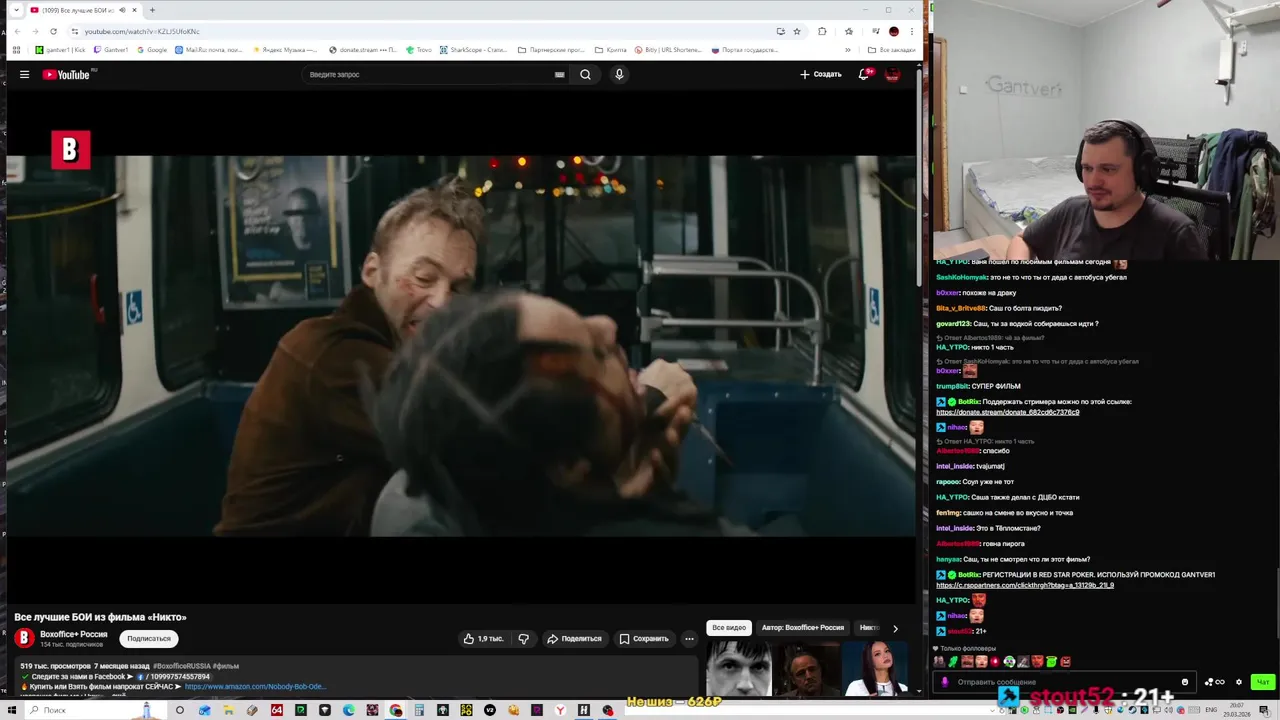Click the #BoxofficeRUSSIA hashtag
Viewport: 1280px width, 720px height.
click(182, 666)
